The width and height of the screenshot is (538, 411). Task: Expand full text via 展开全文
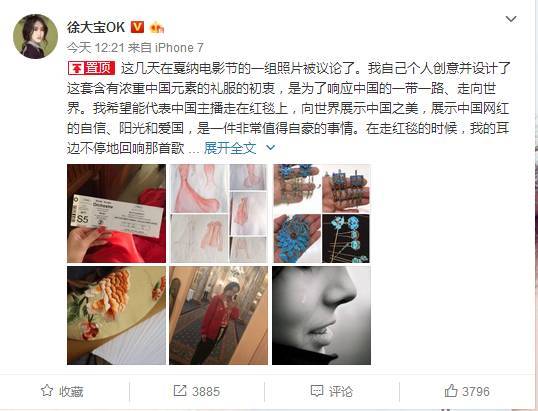click(230, 148)
